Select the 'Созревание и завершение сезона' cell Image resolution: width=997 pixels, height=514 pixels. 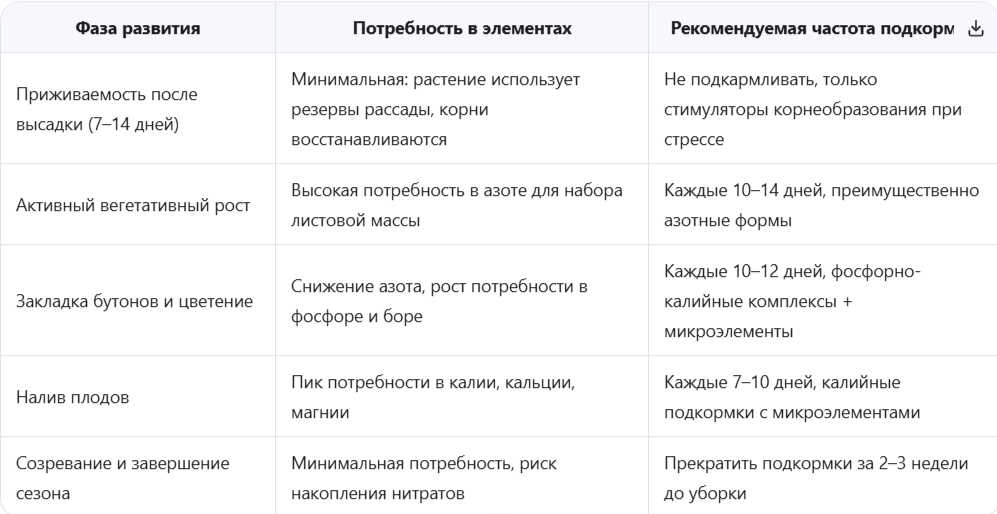tap(137, 477)
